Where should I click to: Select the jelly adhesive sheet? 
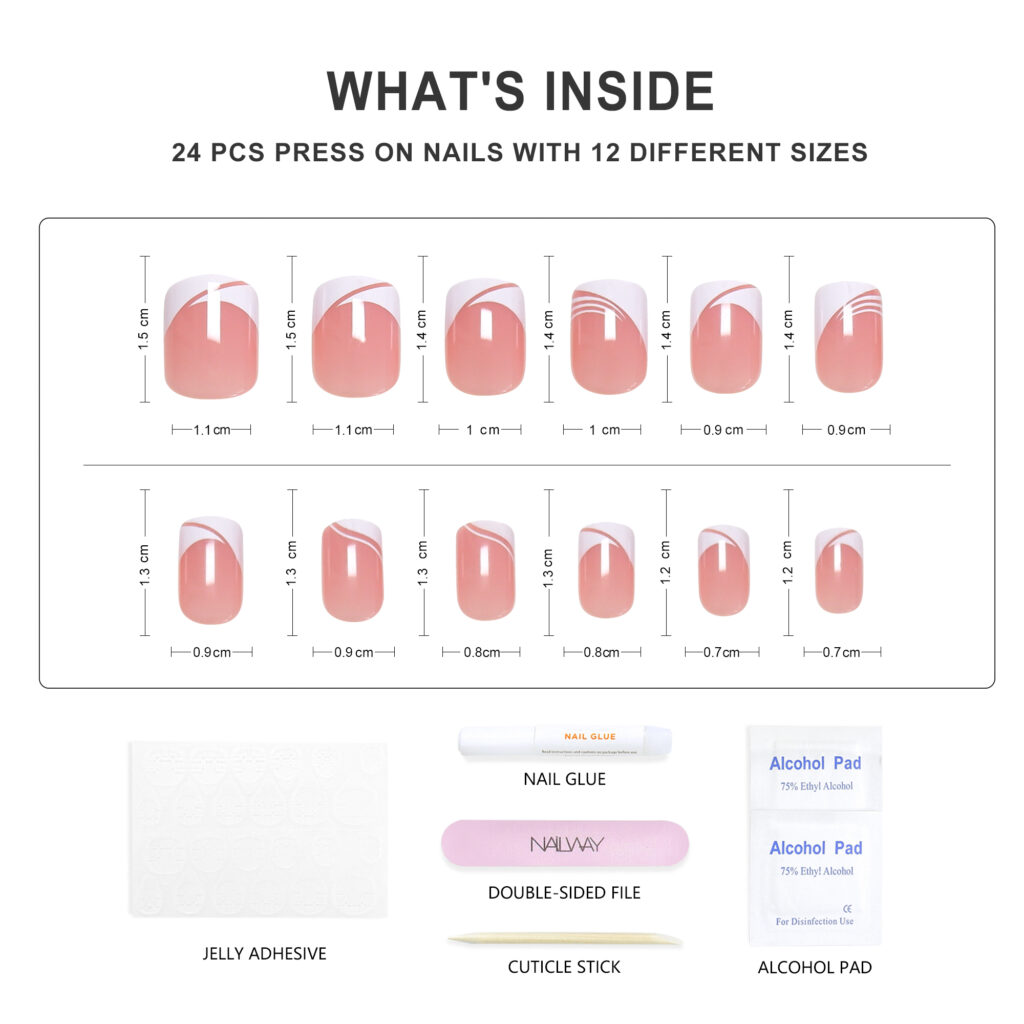(258, 829)
